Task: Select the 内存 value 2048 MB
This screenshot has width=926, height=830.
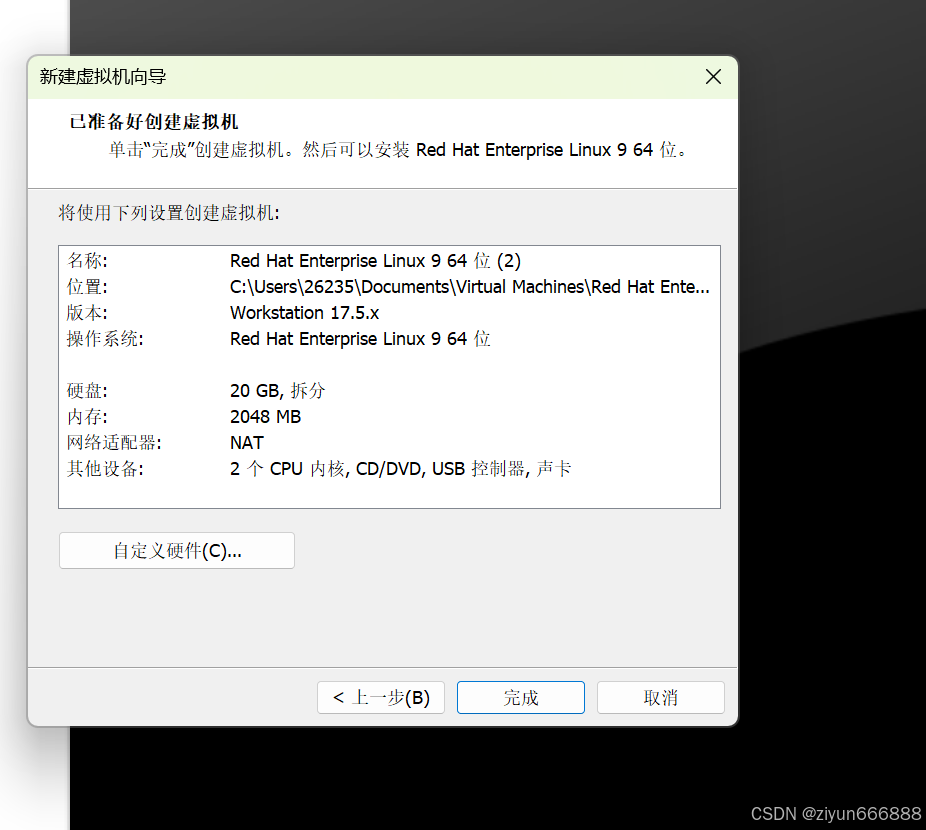Action: point(265,416)
